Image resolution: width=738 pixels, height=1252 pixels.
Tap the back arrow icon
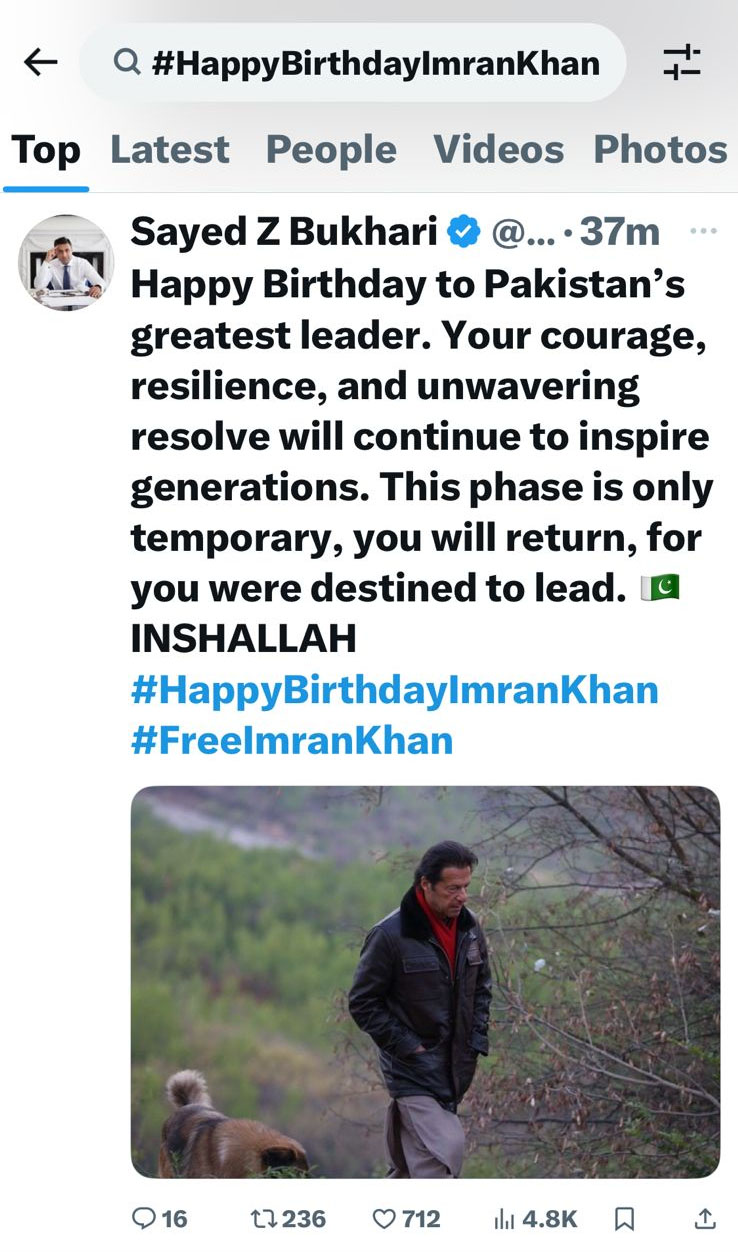pos(41,63)
